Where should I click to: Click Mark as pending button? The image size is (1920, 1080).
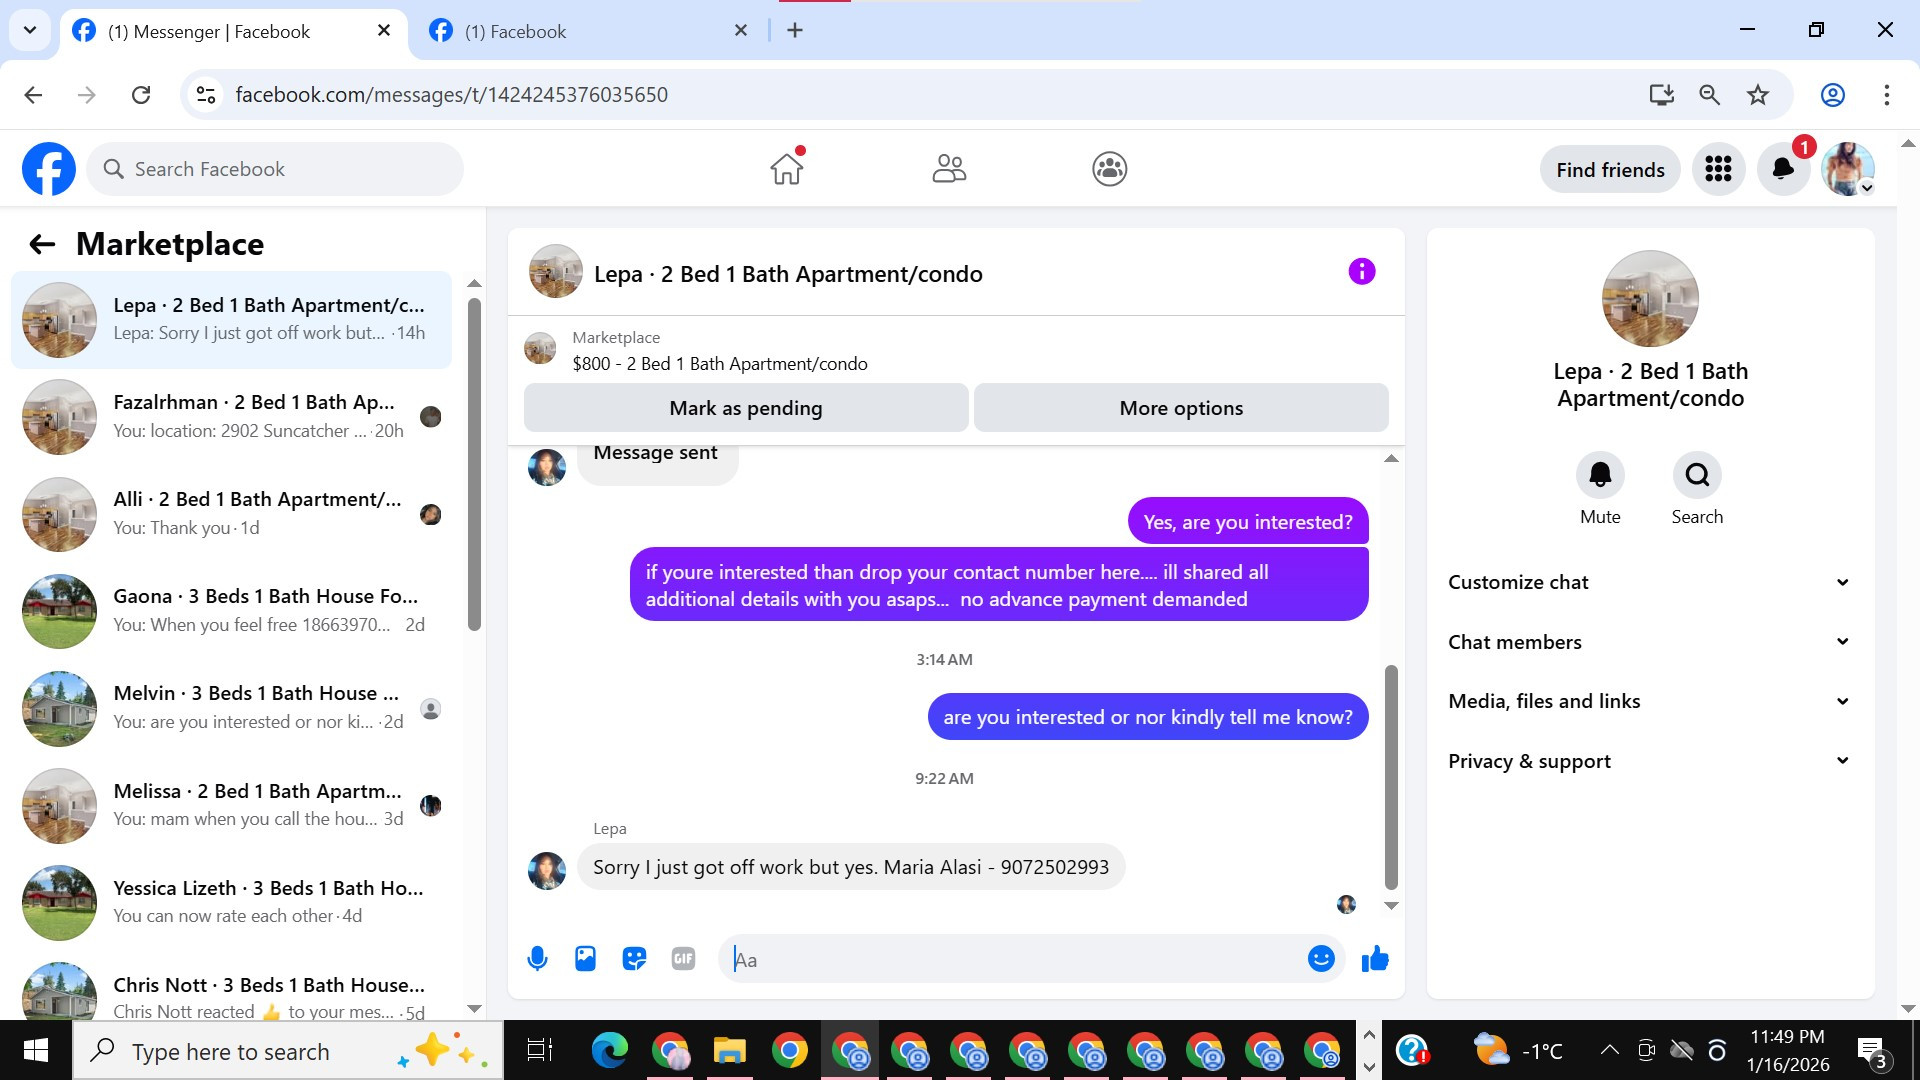[x=745, y=408]
